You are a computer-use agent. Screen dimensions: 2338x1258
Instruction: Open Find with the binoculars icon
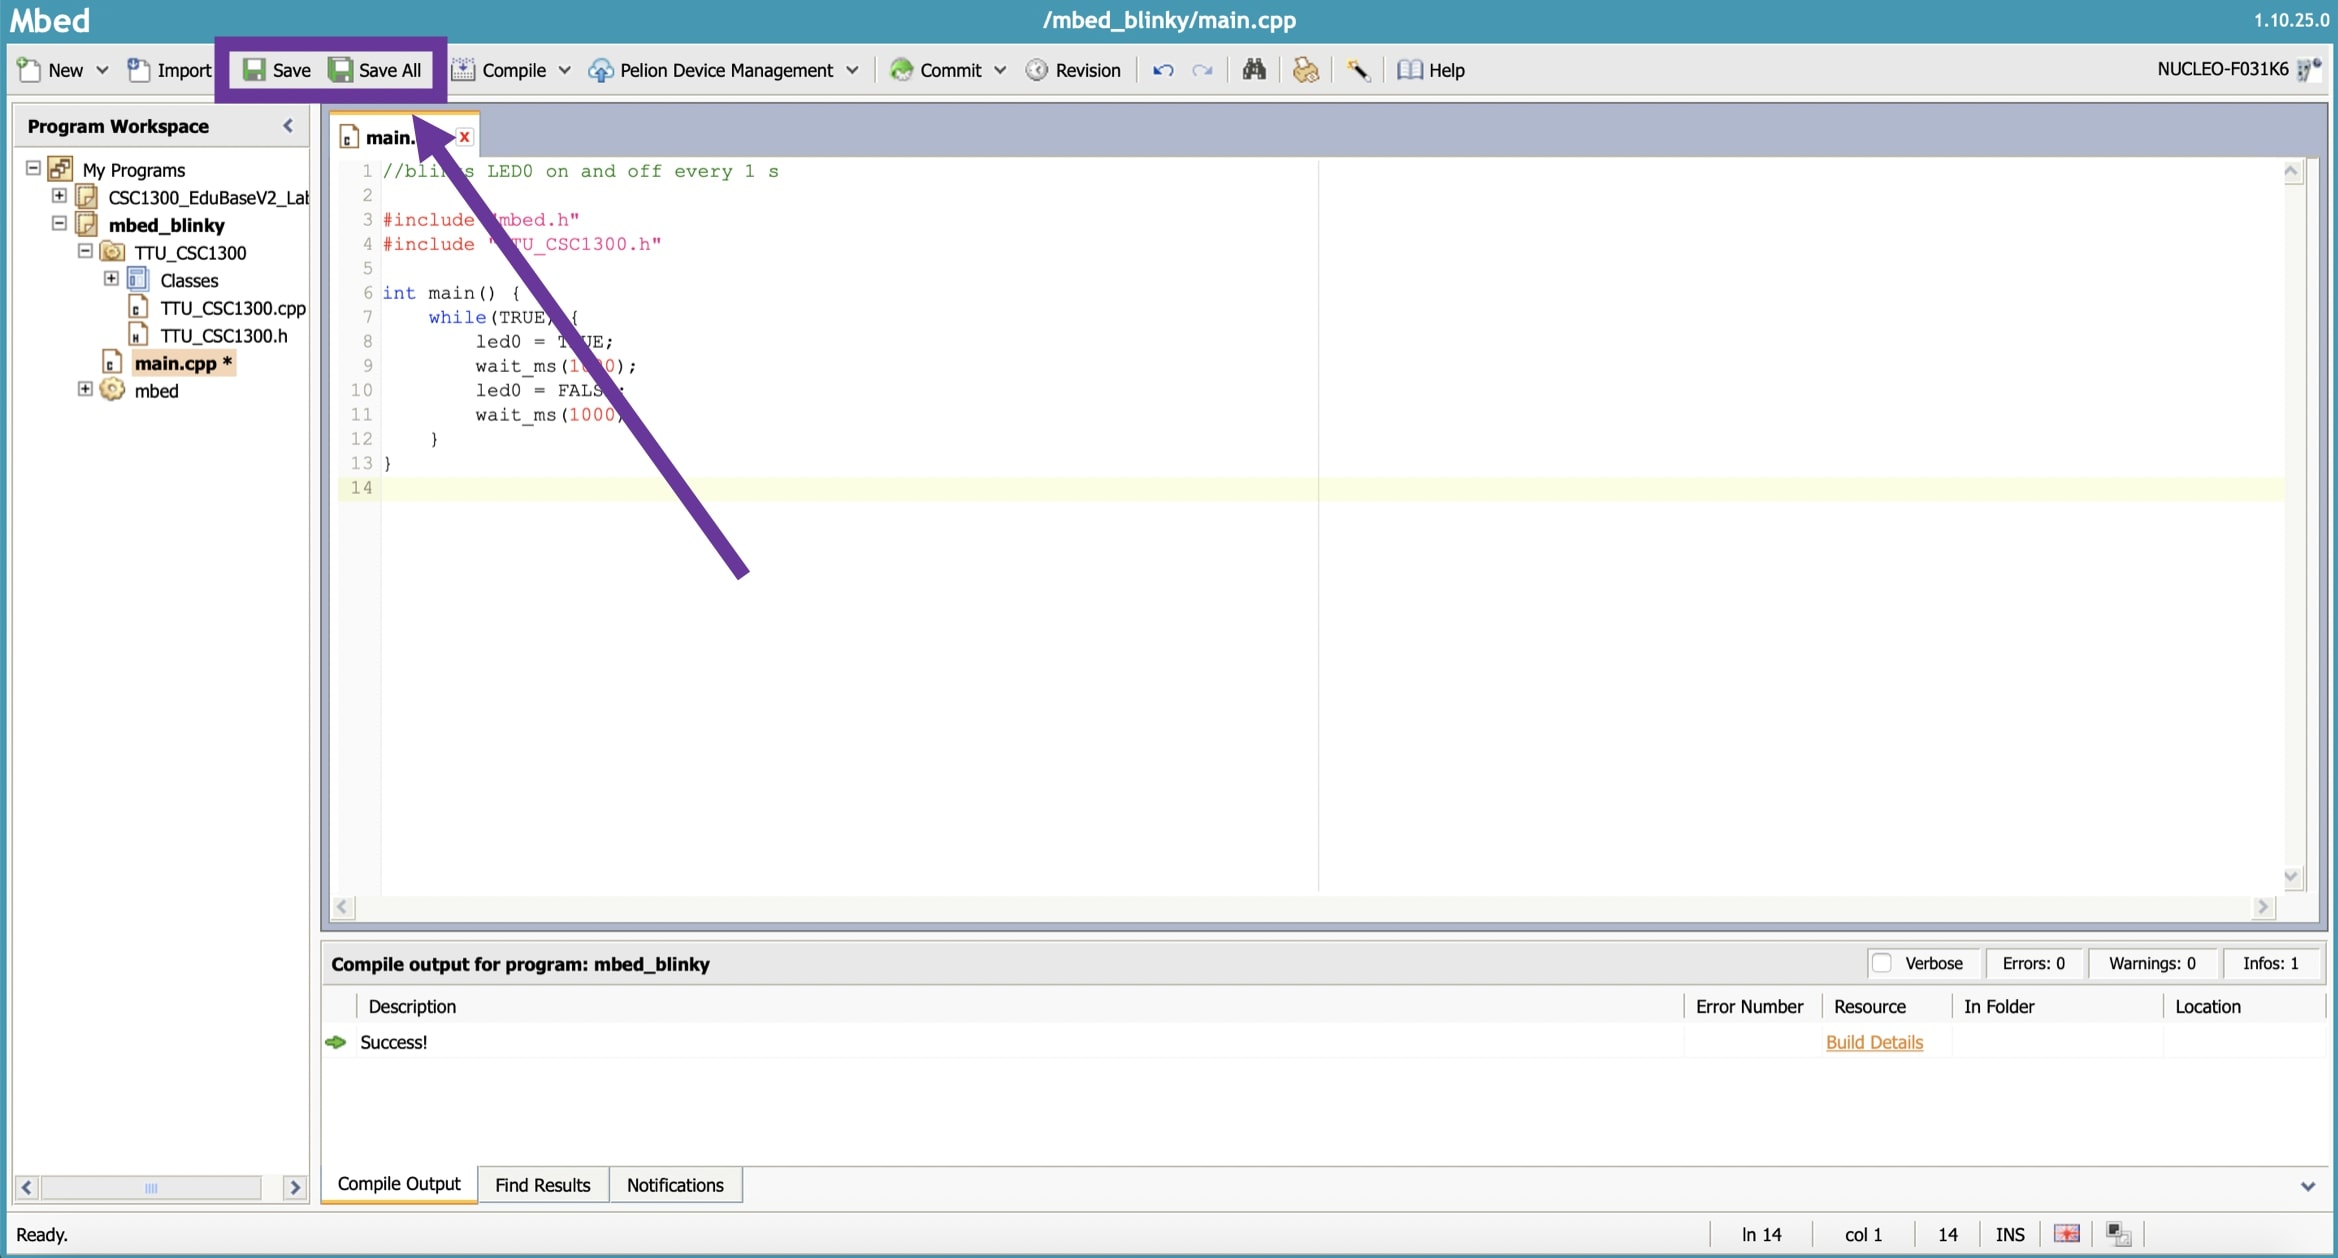click(1254, 70)
